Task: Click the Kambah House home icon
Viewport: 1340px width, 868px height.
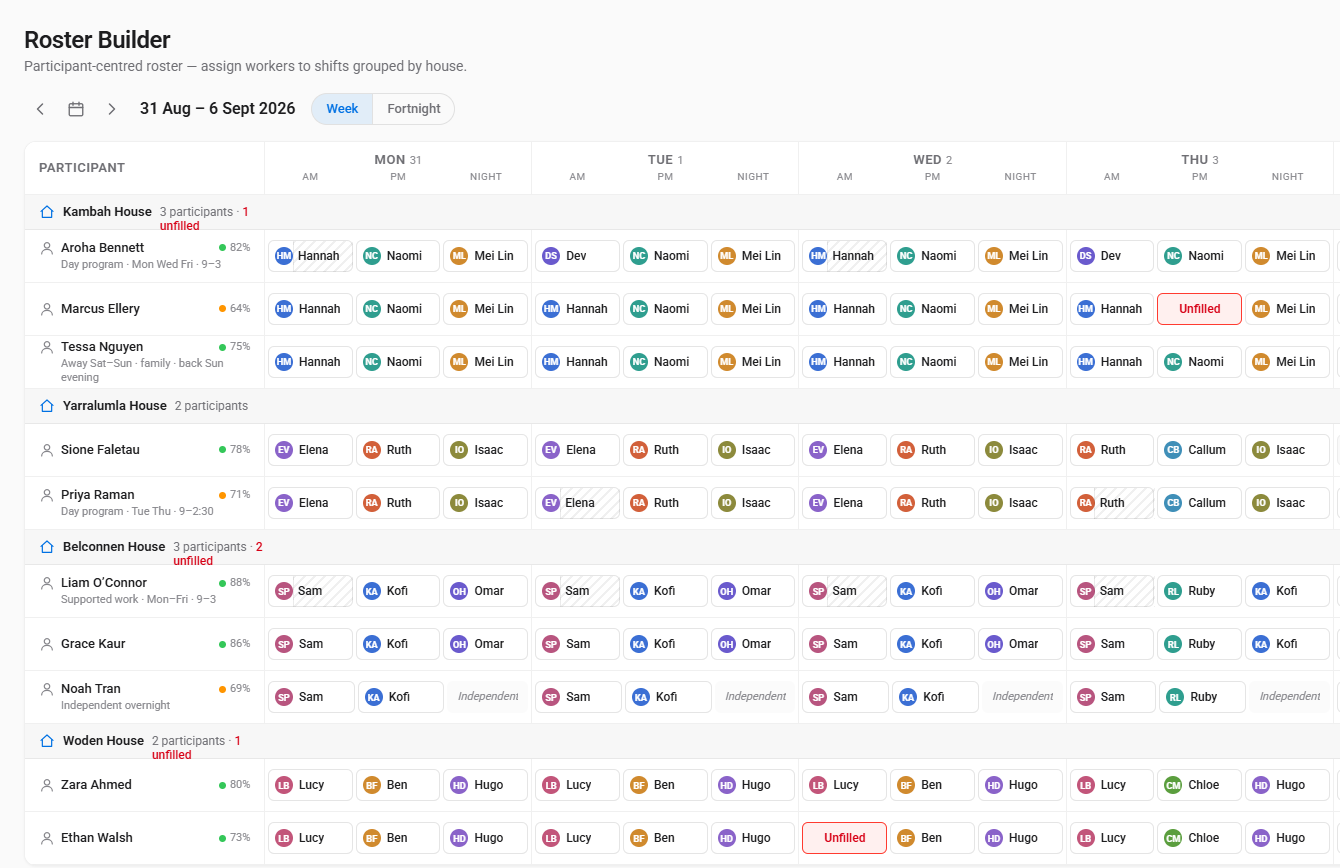Action: pos(46,212)
